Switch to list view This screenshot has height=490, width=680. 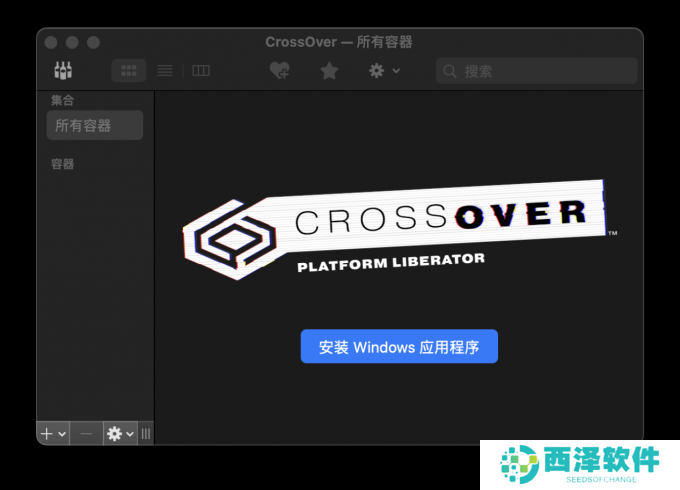pos(165,71)
